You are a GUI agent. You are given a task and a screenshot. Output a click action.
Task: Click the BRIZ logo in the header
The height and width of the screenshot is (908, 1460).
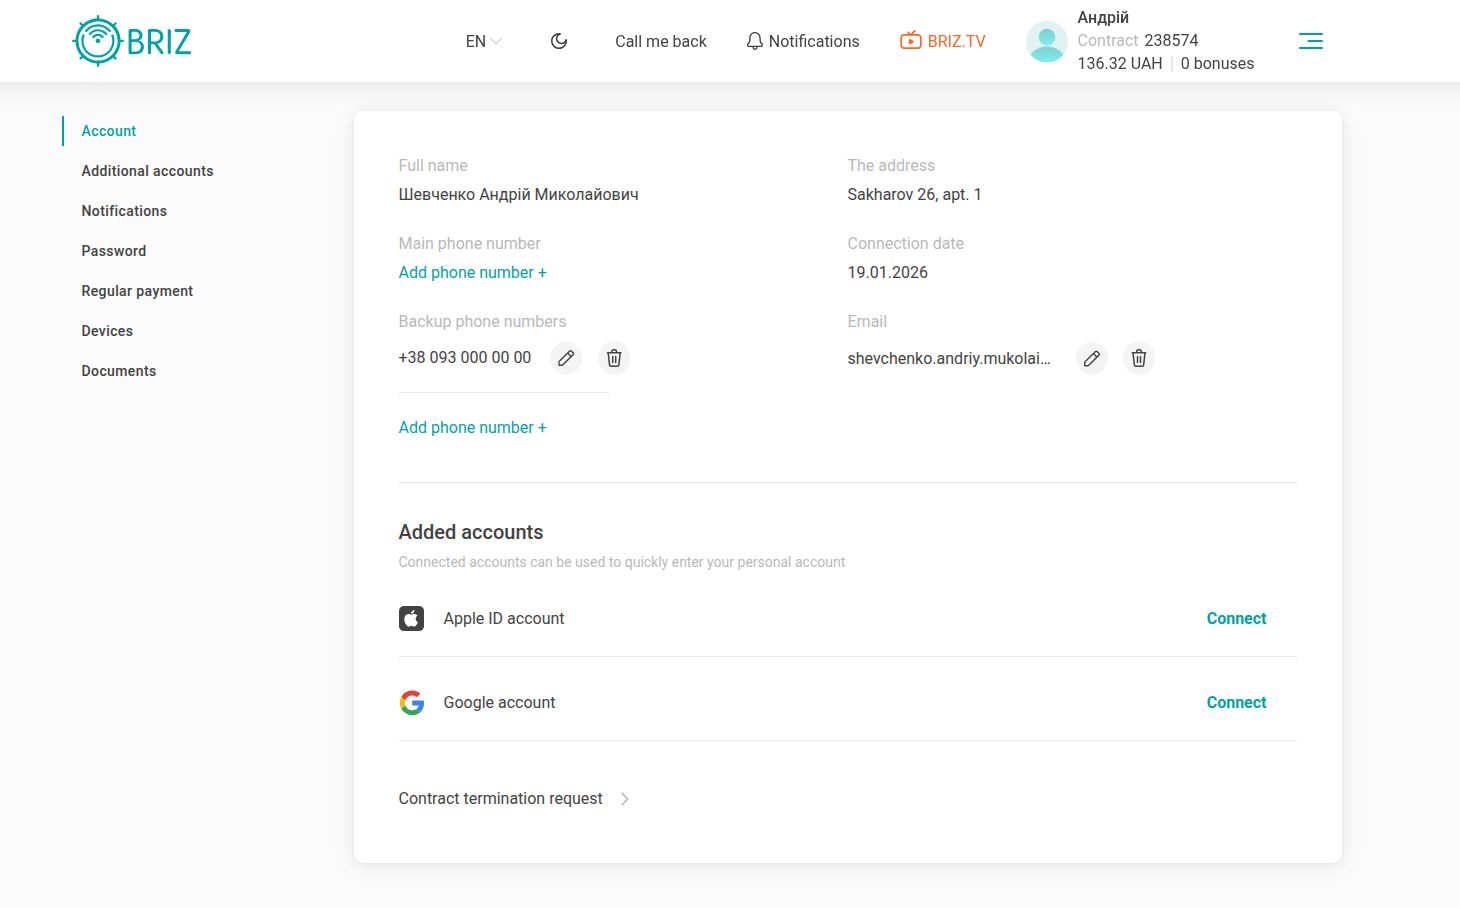pos(132,41)
